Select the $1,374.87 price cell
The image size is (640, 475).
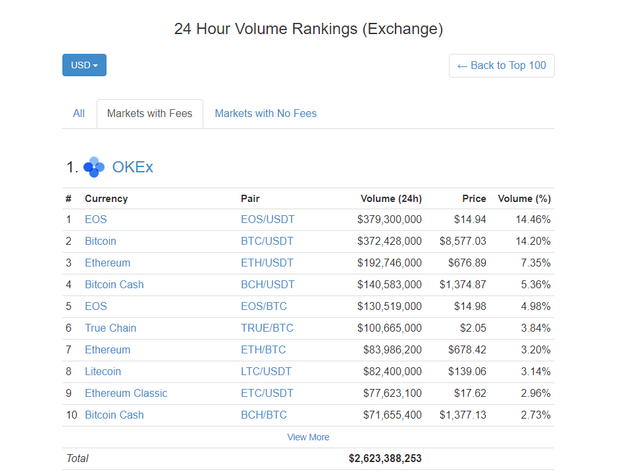463,284
